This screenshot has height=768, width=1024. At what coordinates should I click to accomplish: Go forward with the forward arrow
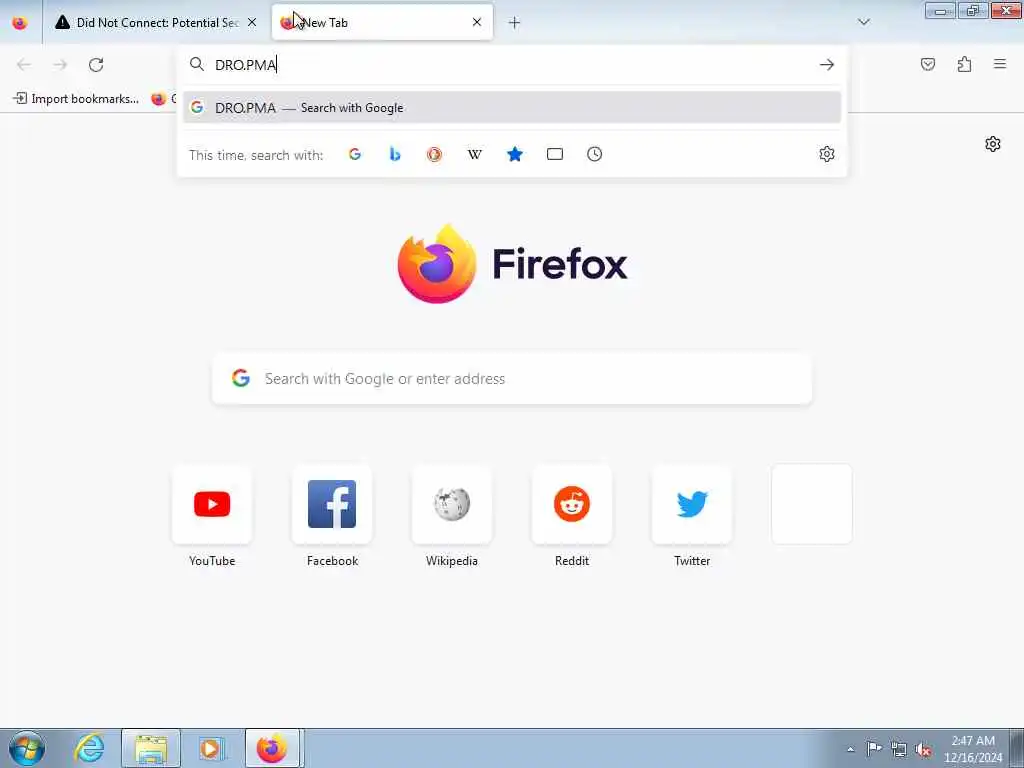pyautogui.click(x=59, y=65)
